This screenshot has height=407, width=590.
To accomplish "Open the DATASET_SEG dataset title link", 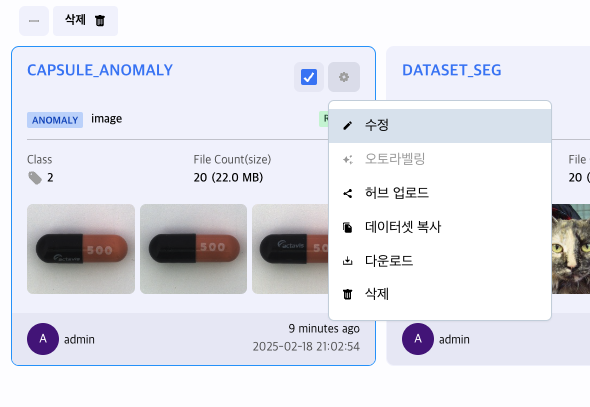I will coord(452,70).
